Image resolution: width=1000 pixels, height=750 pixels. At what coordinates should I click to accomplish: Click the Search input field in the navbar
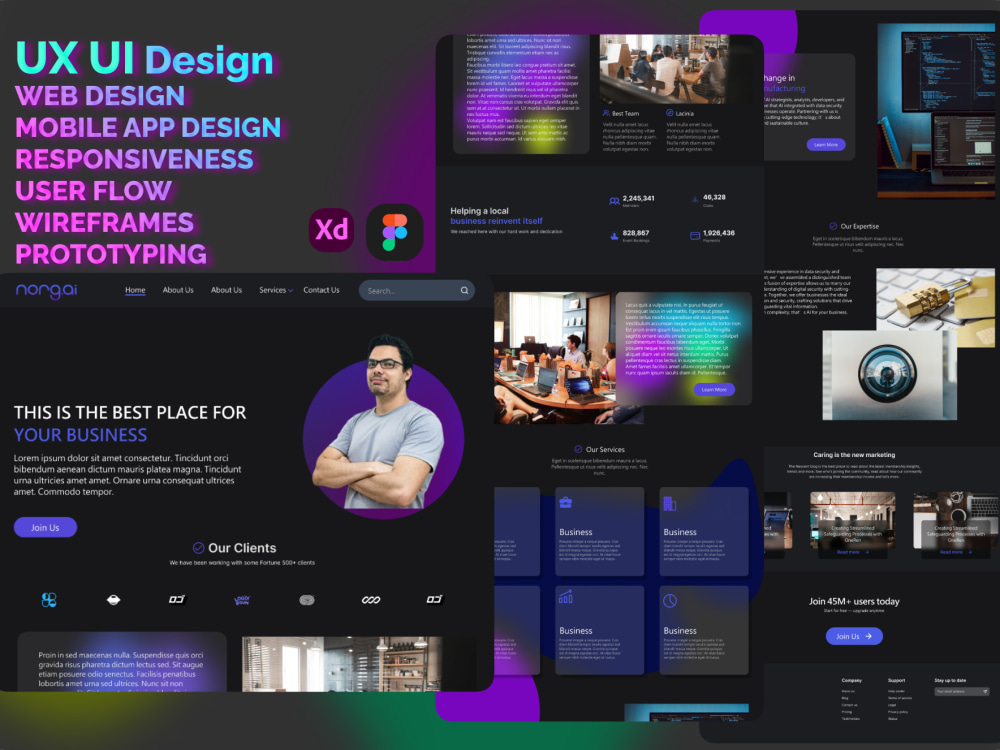[x=417, y=290]
